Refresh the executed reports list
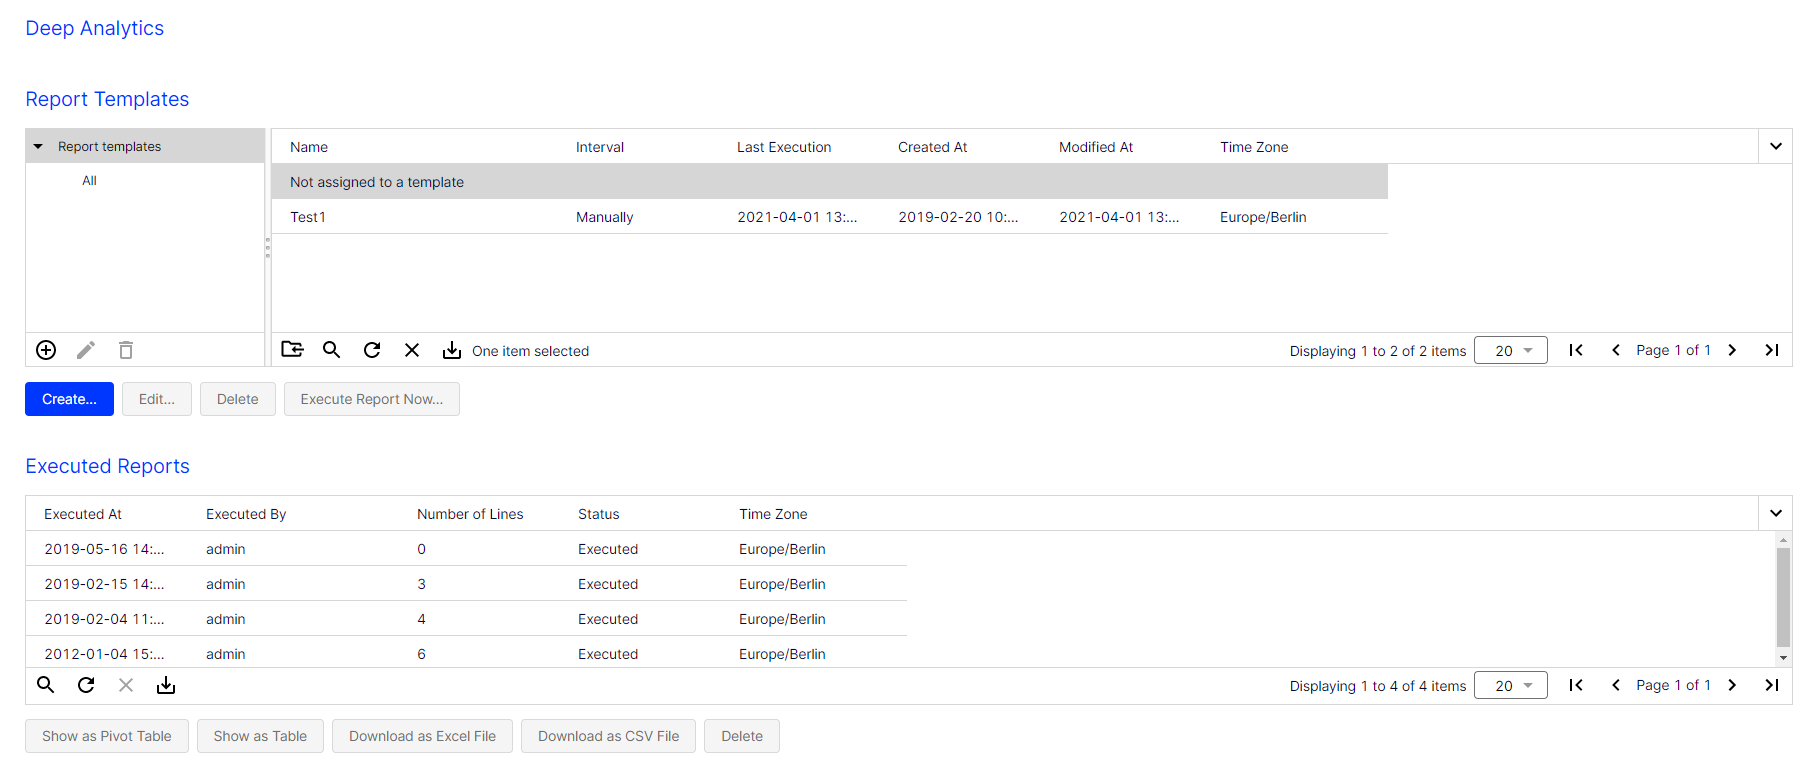Screen dimensions: 1818x783 pyautogui.click(x=86, y=685)
